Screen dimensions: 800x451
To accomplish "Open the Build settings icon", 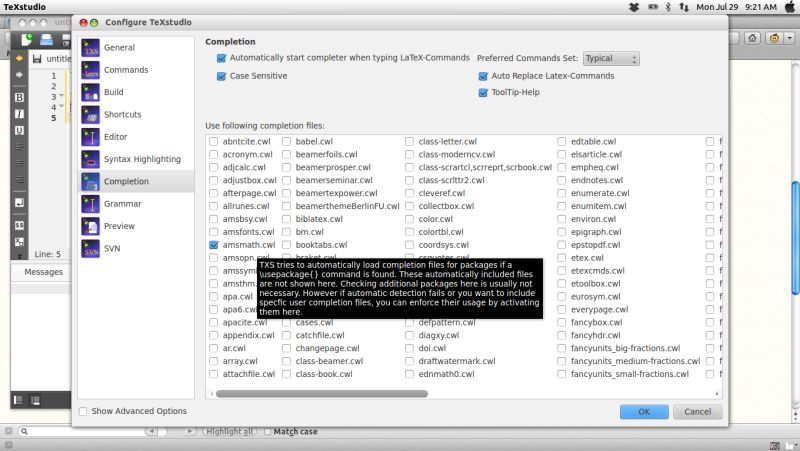I will click(90, 92).
